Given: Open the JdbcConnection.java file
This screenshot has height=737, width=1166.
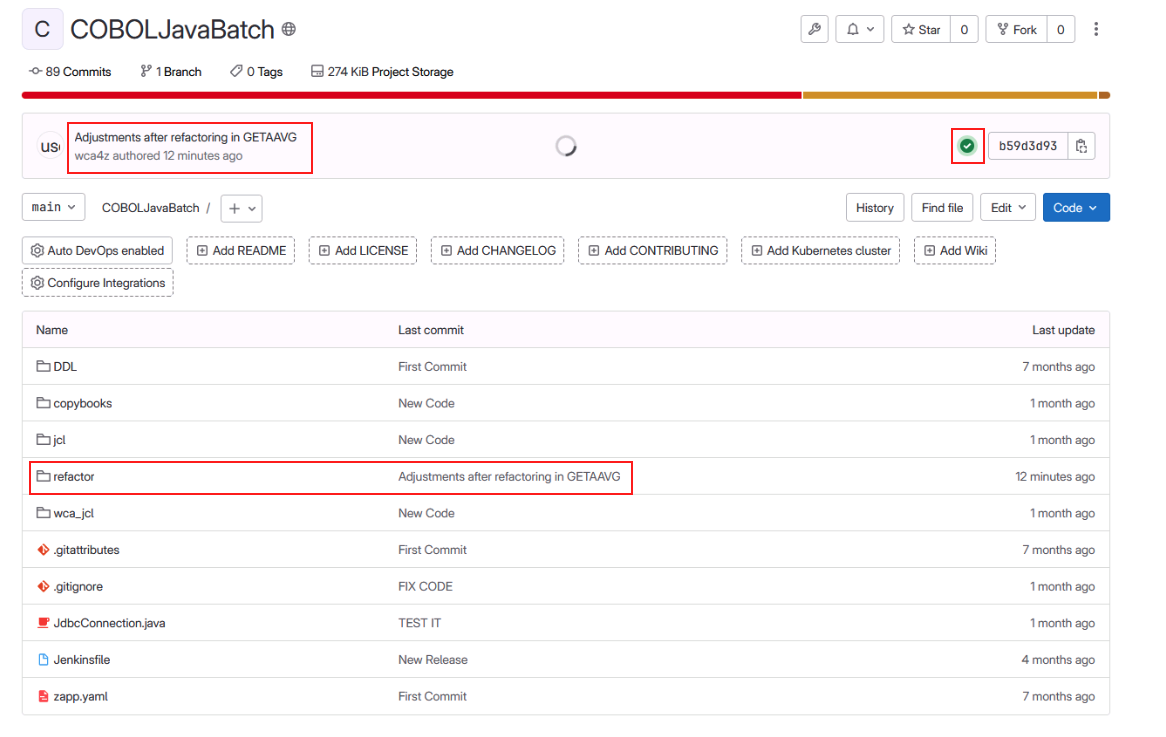Looking at the screenshot, I should 109,623.
